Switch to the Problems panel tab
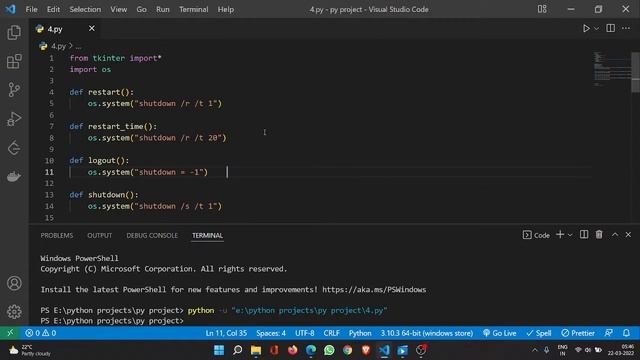Image resolution: width=640 pixels, height=360 pixels. tap(57, 236)
